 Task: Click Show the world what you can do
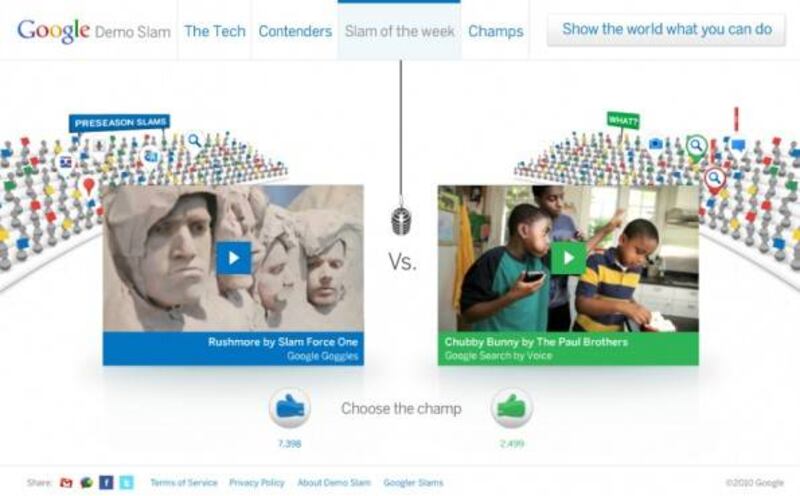[x=666, y=30]
